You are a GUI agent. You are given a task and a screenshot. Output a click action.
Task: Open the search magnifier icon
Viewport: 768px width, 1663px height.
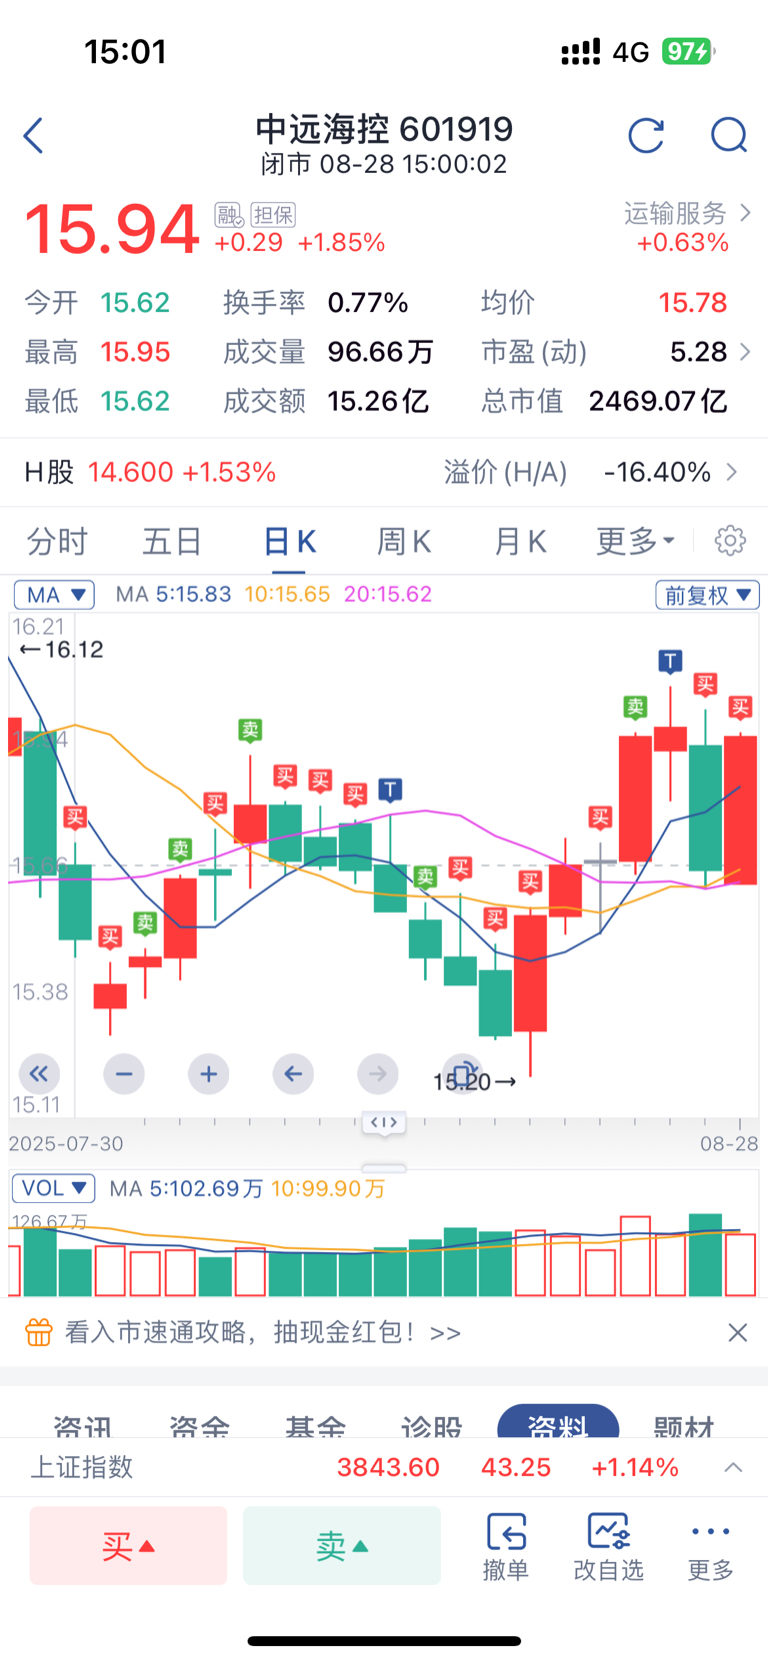click(729, 135)
